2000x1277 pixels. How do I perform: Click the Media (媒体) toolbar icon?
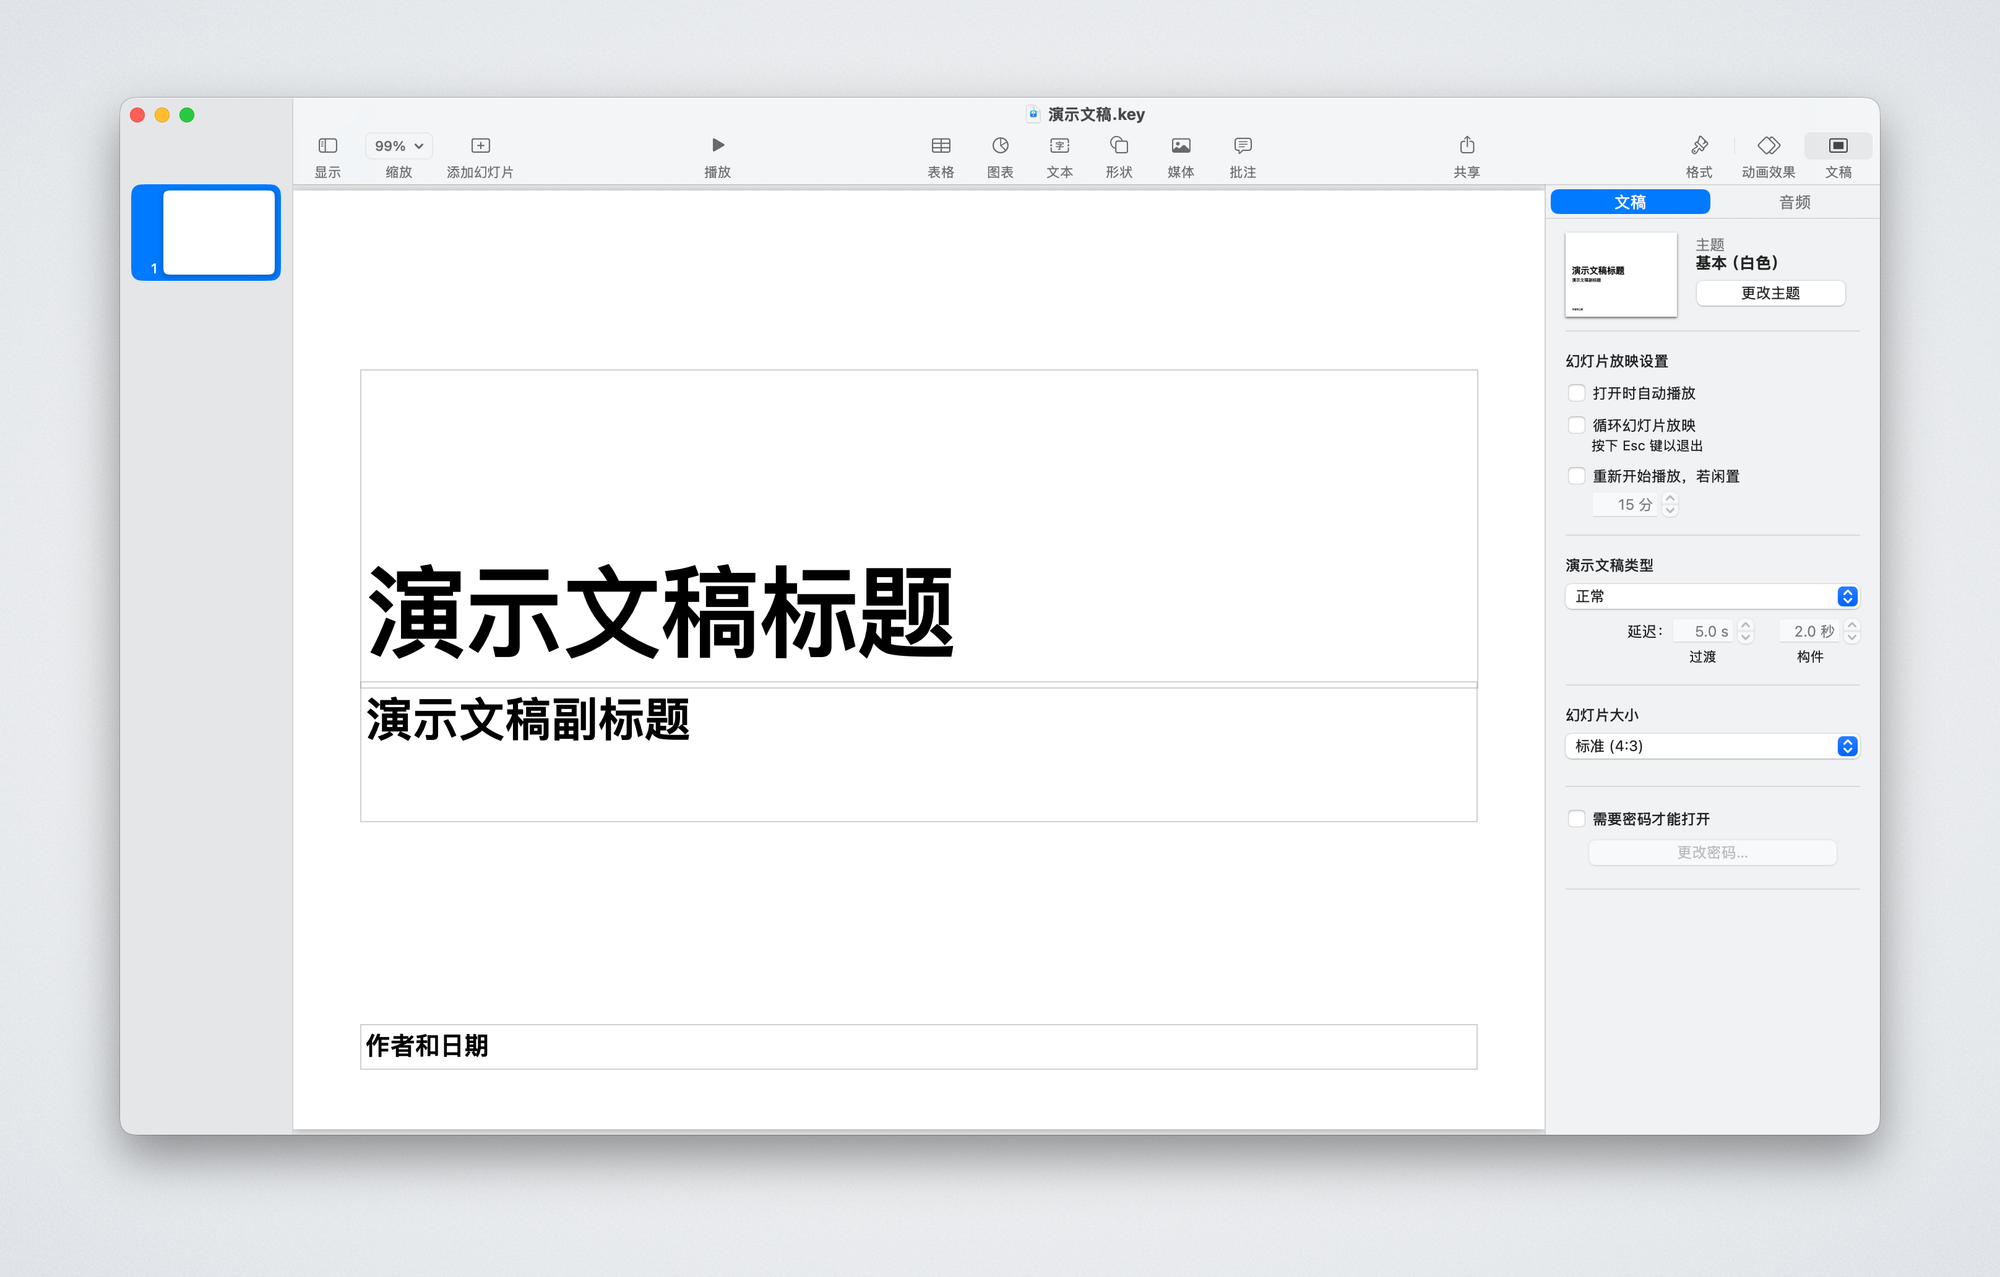(x=1181, y=146)
